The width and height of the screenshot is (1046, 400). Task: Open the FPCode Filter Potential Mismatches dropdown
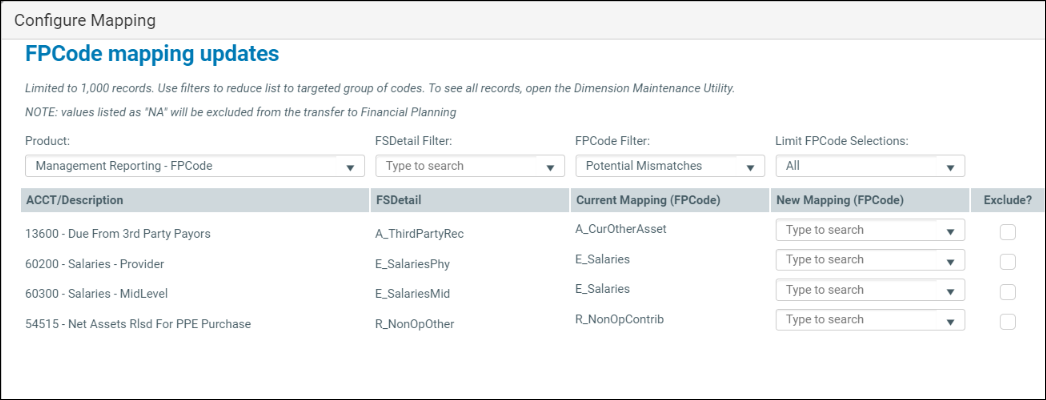(x=670, y=166)
